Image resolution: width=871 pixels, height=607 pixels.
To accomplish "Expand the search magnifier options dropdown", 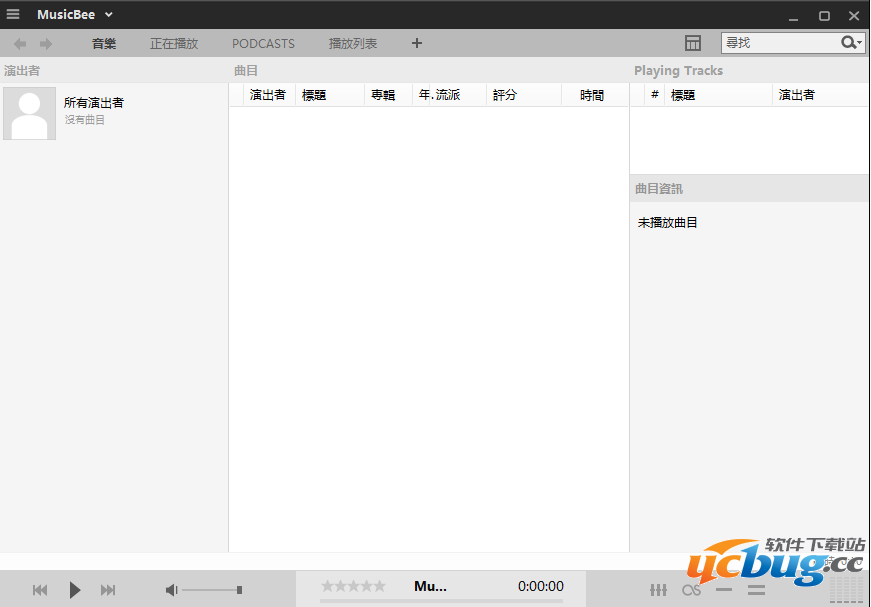I will click(852, 43).
